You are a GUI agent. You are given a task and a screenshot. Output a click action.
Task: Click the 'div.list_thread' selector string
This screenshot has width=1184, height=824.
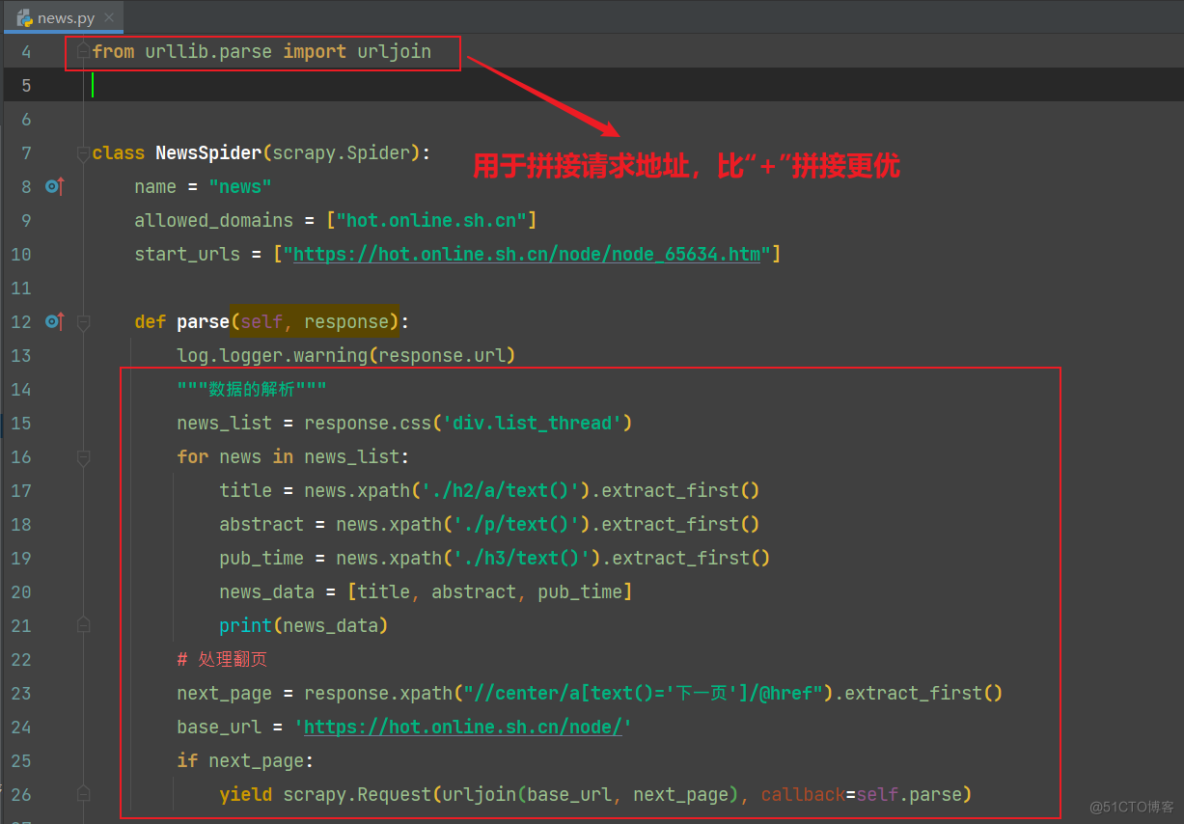[532, 423]
